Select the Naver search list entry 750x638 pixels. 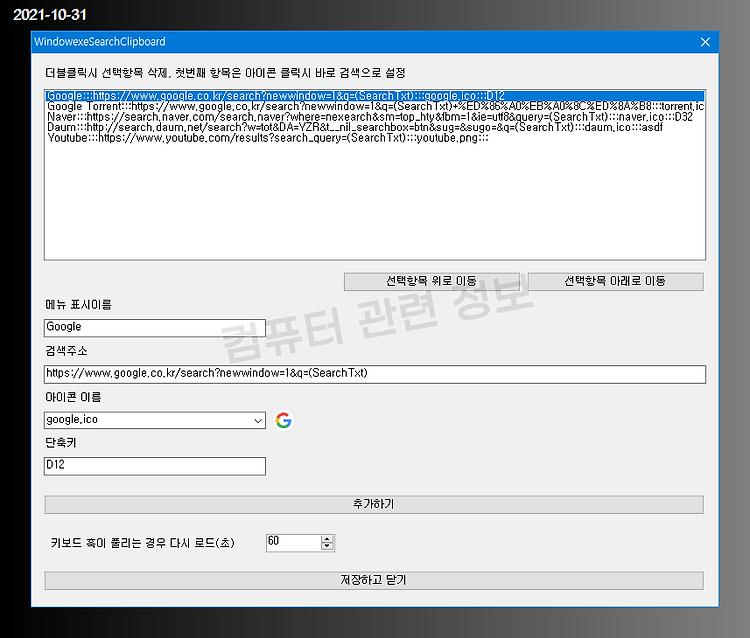click(x=375, y=117)
